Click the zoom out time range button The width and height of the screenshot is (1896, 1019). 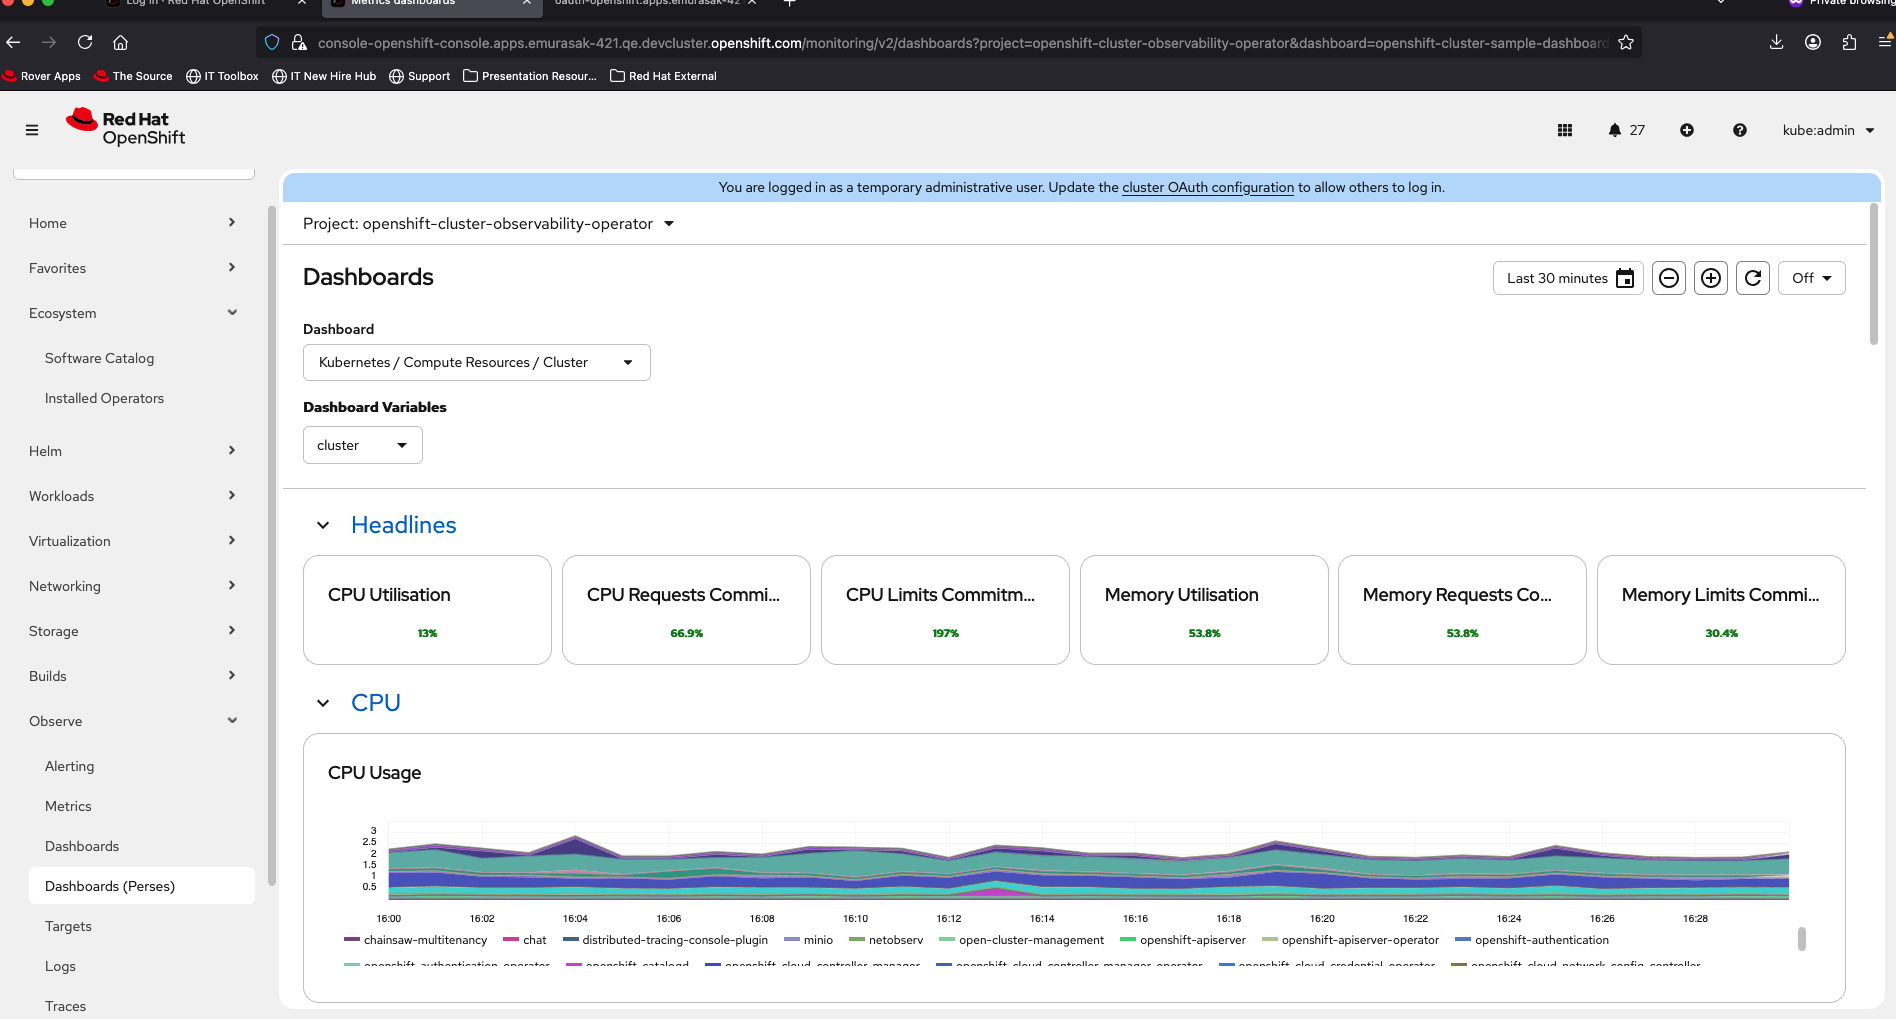tap(1669, 278)
